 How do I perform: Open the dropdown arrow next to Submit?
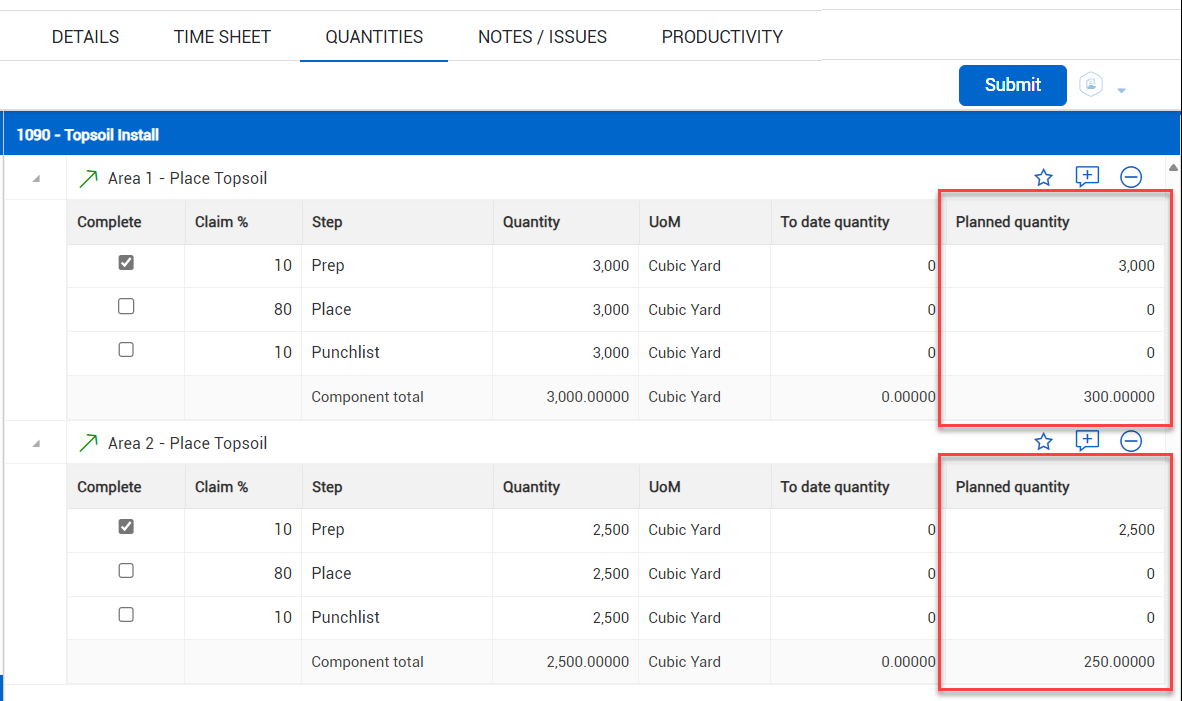(x=1121, y=91)
